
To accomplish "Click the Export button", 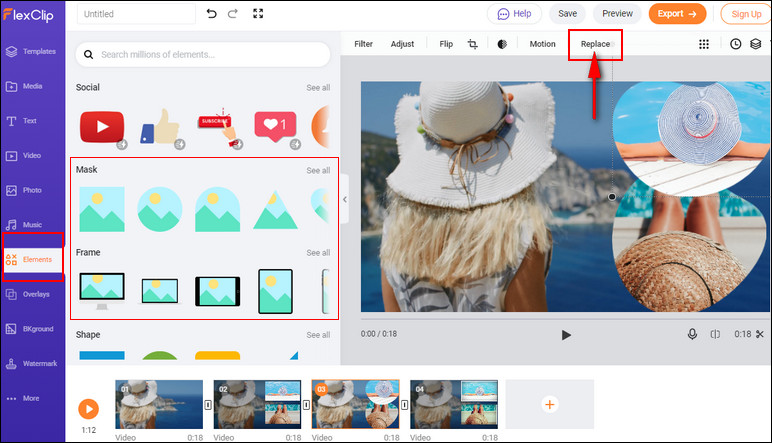I will (677, 14).
